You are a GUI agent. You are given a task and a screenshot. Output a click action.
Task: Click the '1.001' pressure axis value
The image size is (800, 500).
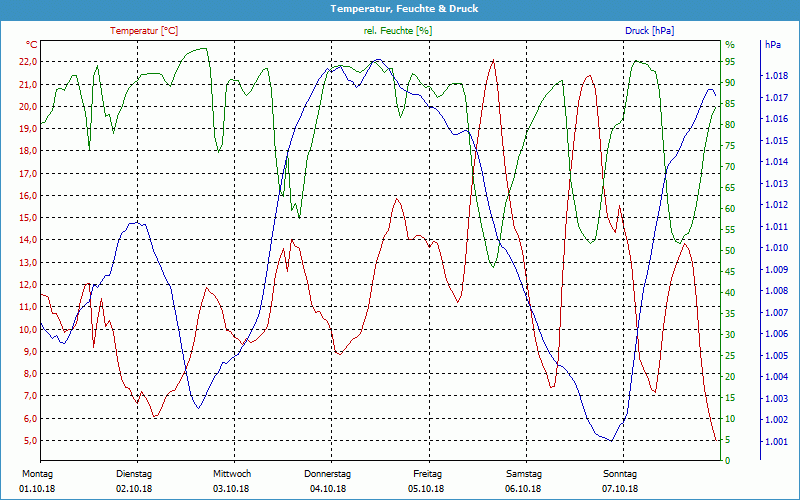(777, 441)
